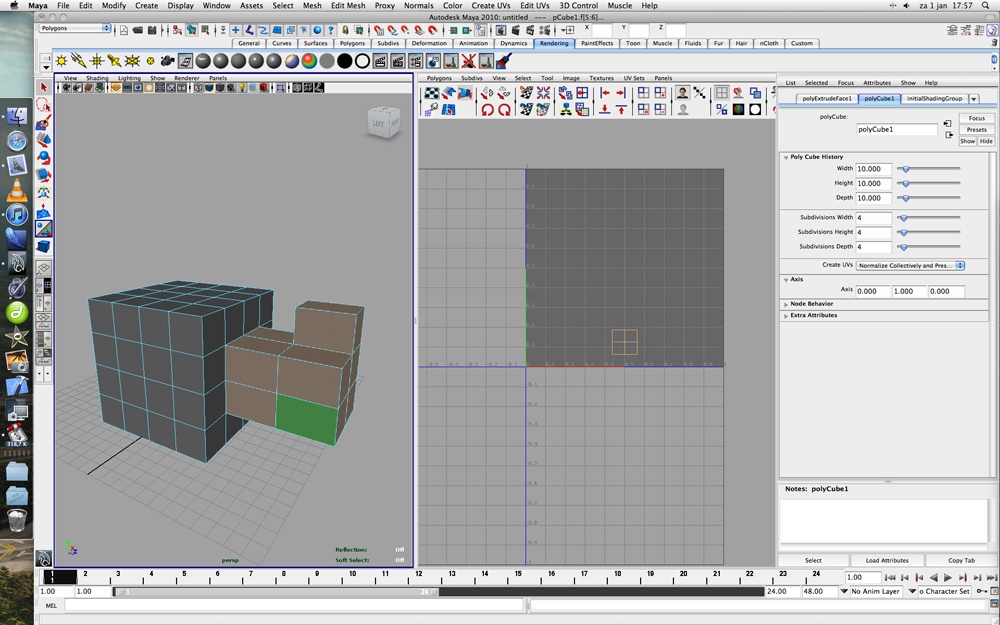The width and height of the screenshot is (1000, 625).
Task: Enable textured display (red cube) in viewport
Action: (x=263, y=88)
